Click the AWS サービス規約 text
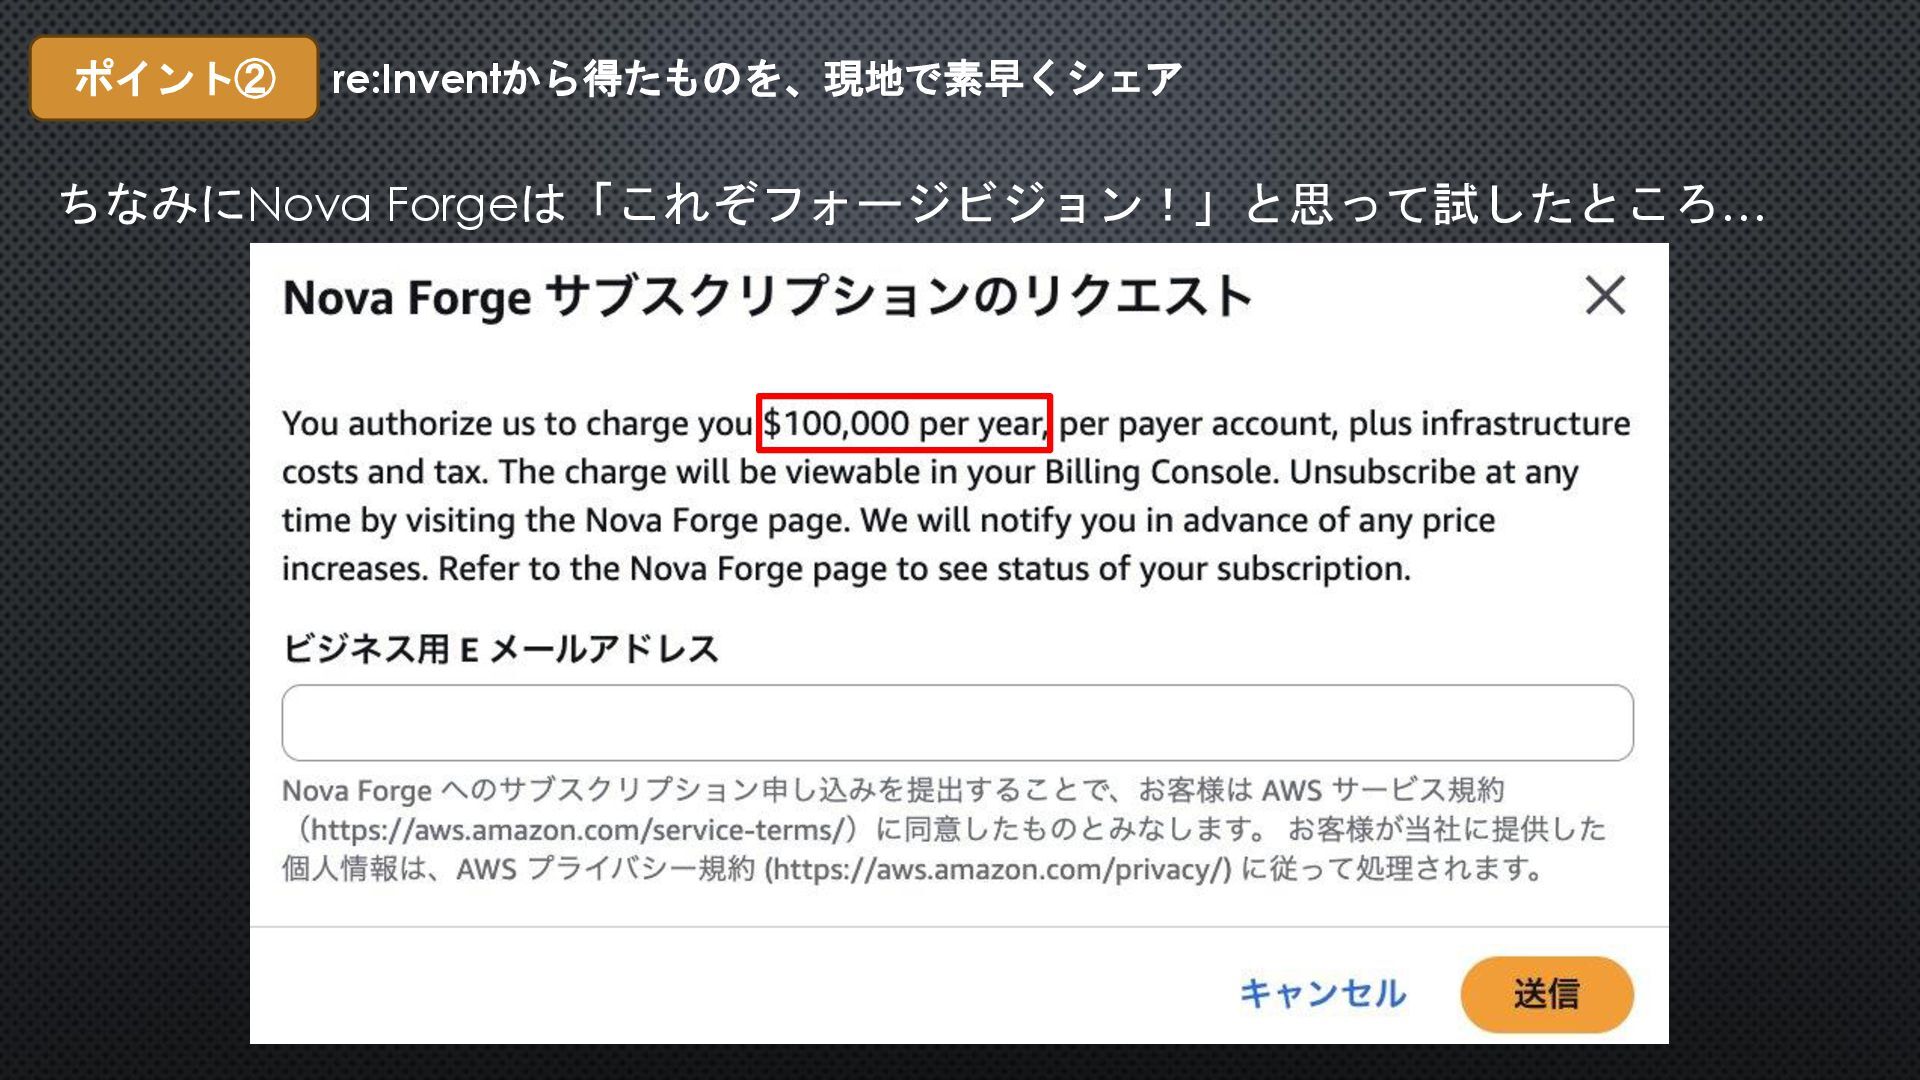This screenshot has width=1920, height=1080. click(x=1382, y=790)
